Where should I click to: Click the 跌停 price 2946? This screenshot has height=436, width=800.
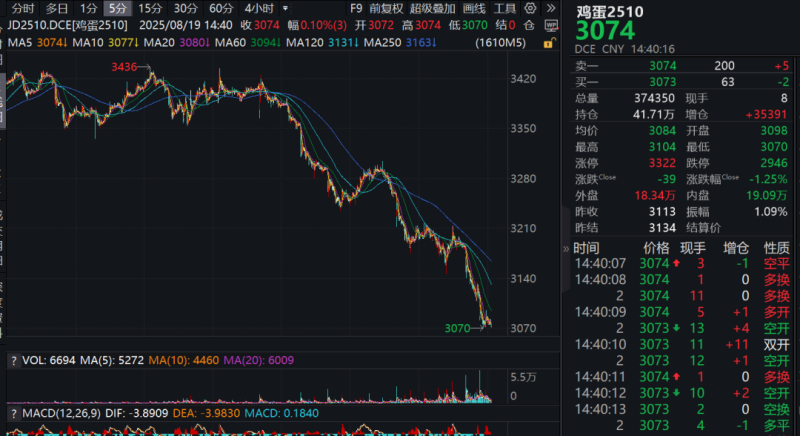774,163
